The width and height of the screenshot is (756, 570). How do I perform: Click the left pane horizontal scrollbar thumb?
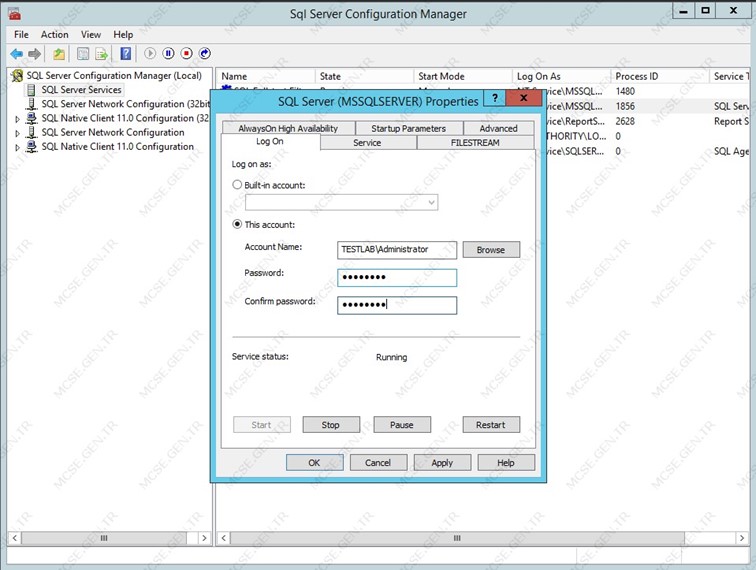(x=104, y=538)
